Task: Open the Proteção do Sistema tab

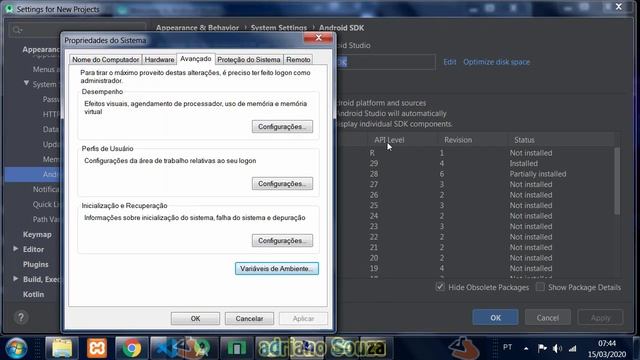Action: click(249, 60)
